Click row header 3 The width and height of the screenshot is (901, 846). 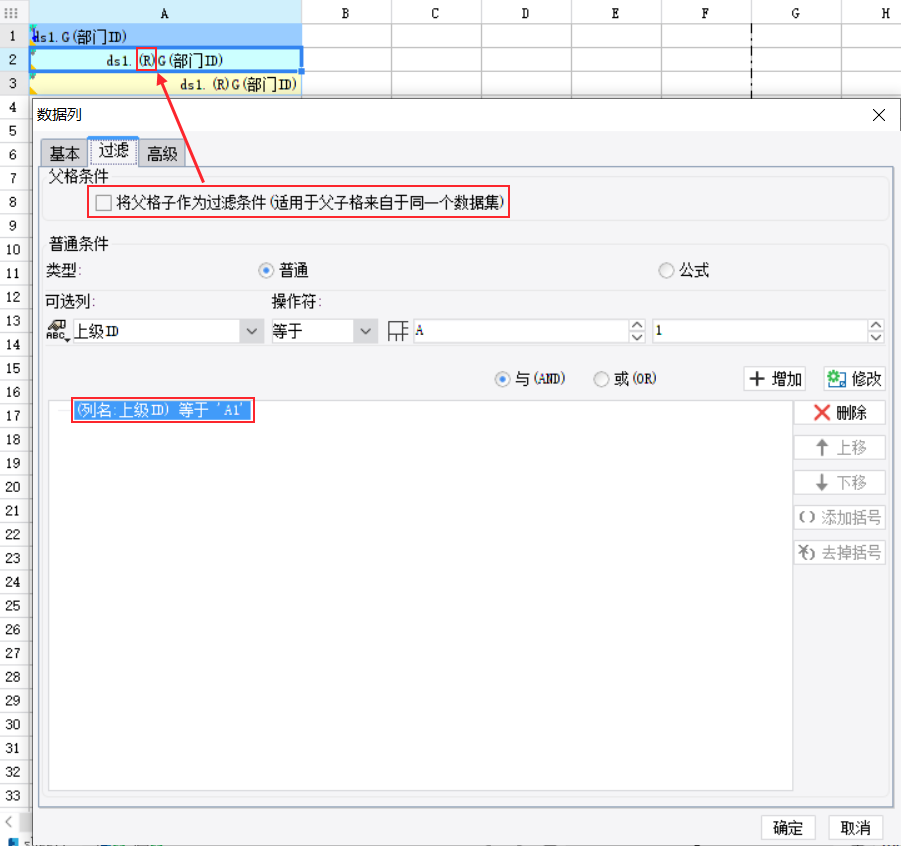14,84
